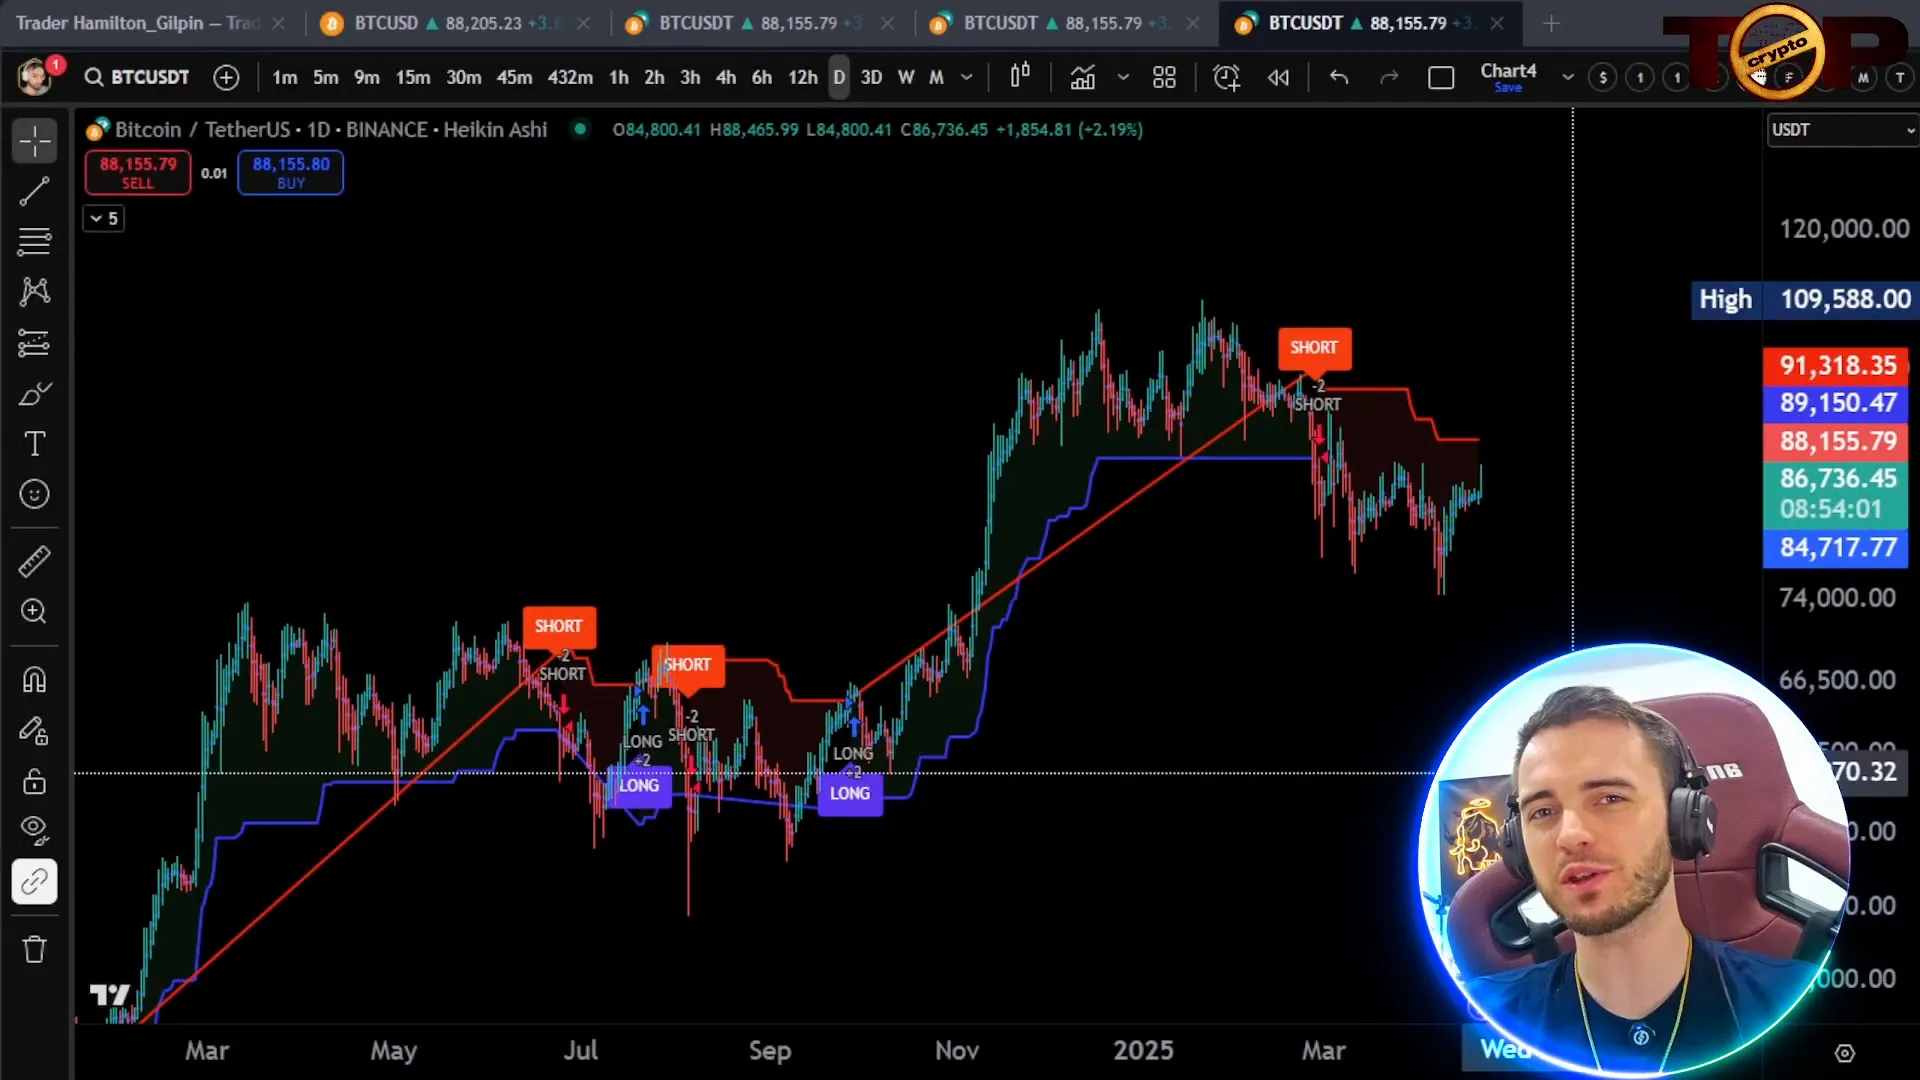Click the purple LONG label near September
The width and height of the screenshot is (1920, 1080).
point(850,794)
